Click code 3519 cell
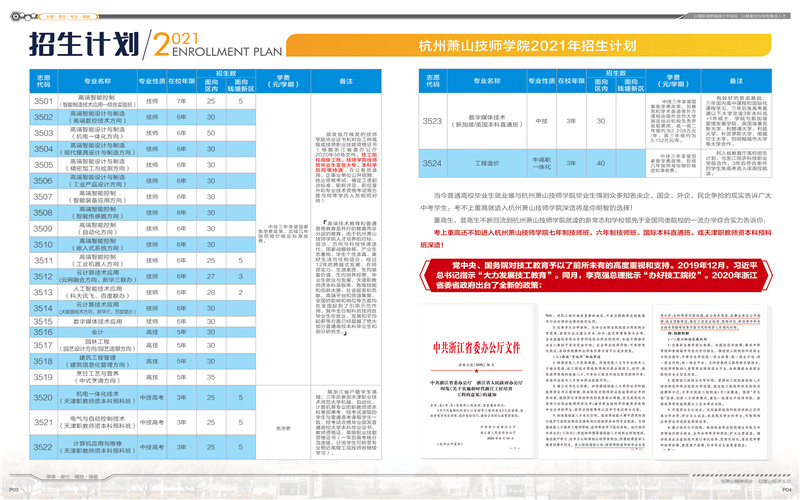800x500 pixels. [x=43, y=377]
